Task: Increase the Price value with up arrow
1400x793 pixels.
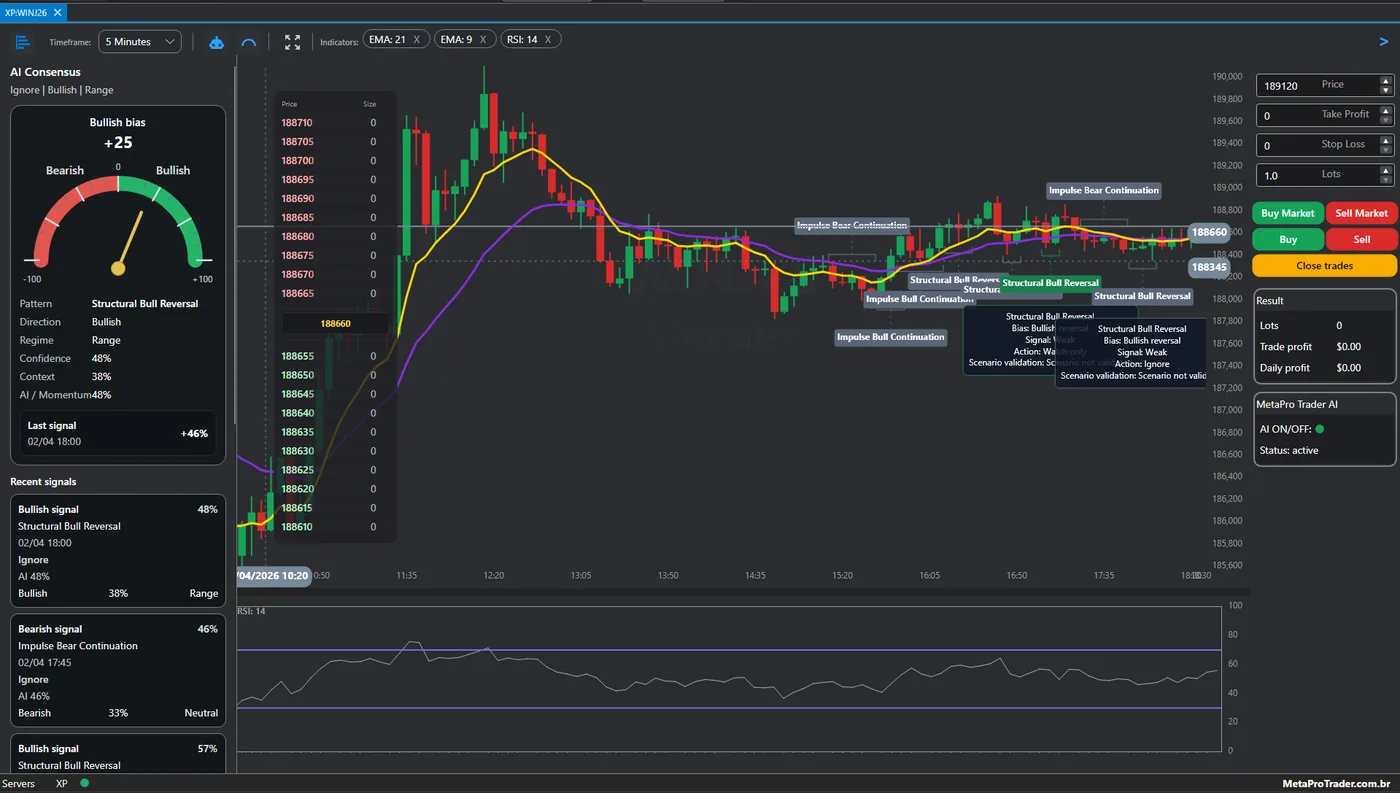Action: pos(1385,81)
